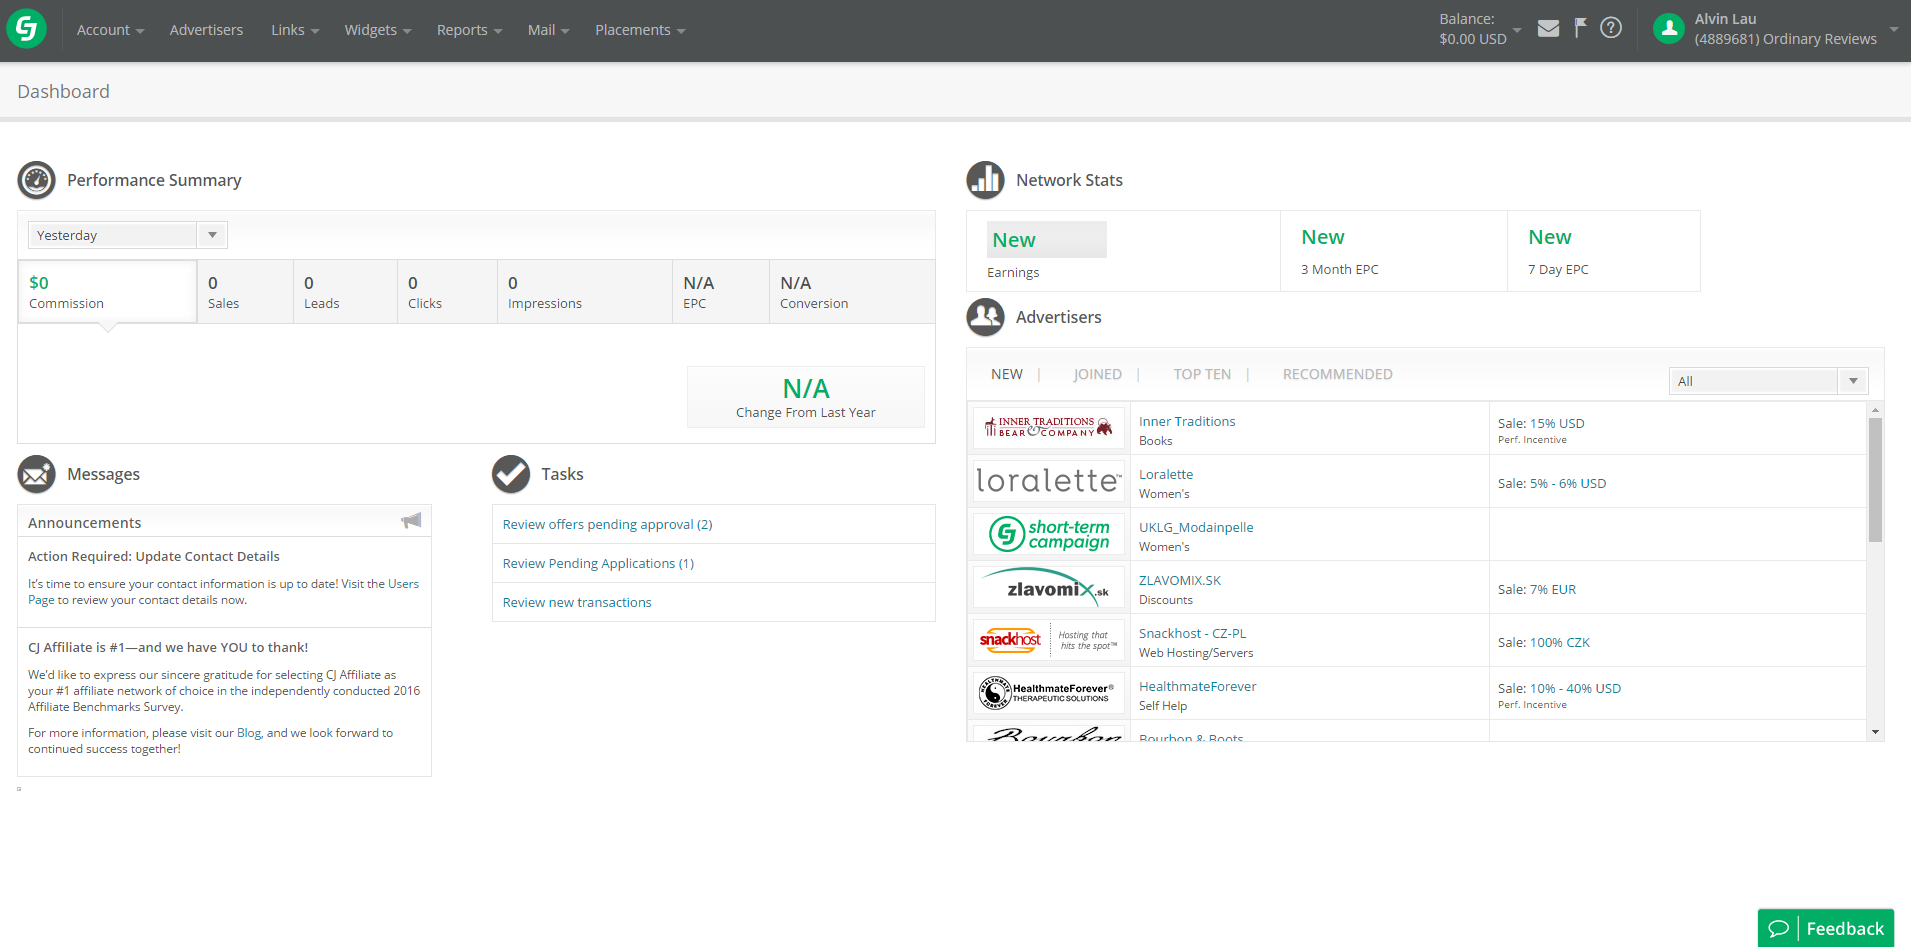
Task: Click the advertisers list scroll down arrow
Action: tap(1875, 732)
